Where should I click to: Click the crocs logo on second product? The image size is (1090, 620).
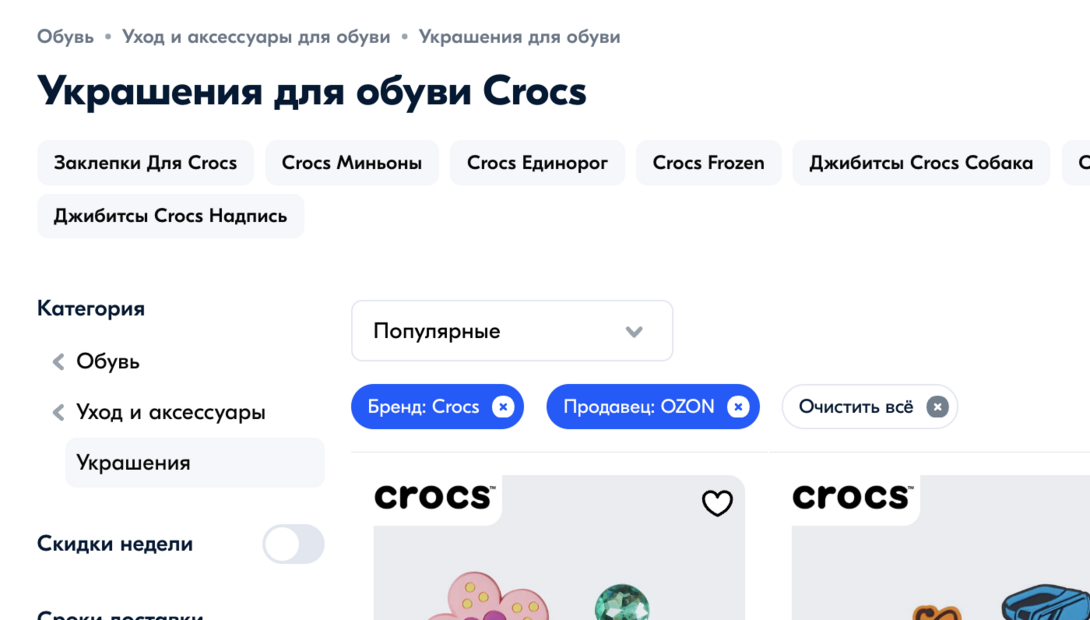point(852,497)
